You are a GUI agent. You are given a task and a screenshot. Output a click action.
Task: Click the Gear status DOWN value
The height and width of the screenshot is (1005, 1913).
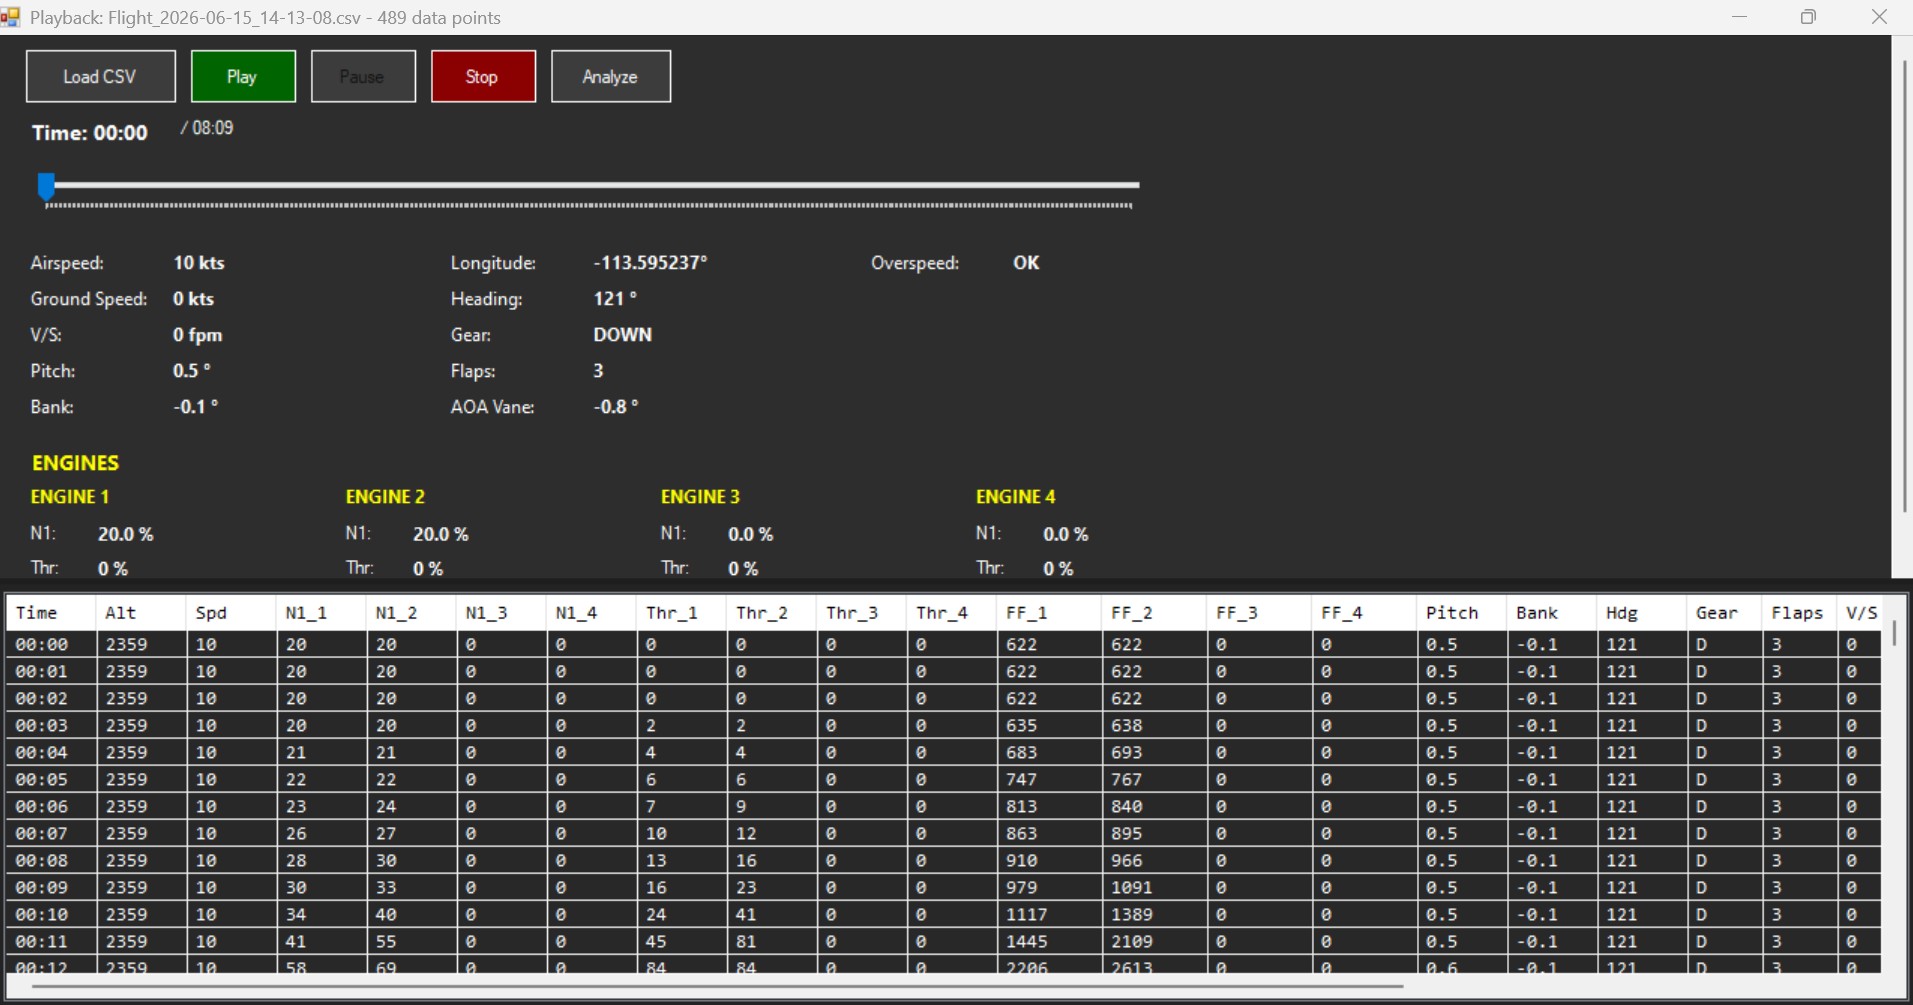[622, 335]
